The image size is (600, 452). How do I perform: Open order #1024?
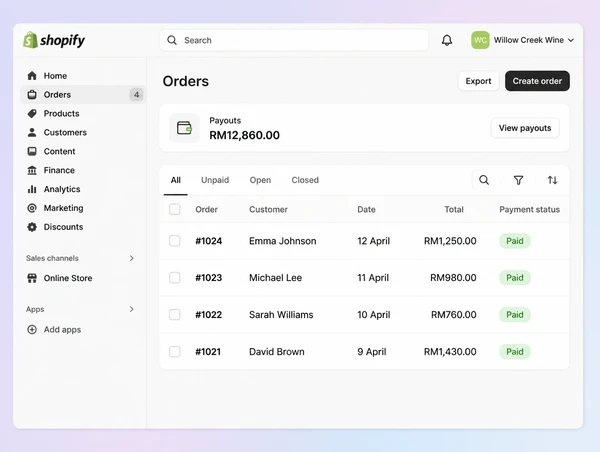209,241
